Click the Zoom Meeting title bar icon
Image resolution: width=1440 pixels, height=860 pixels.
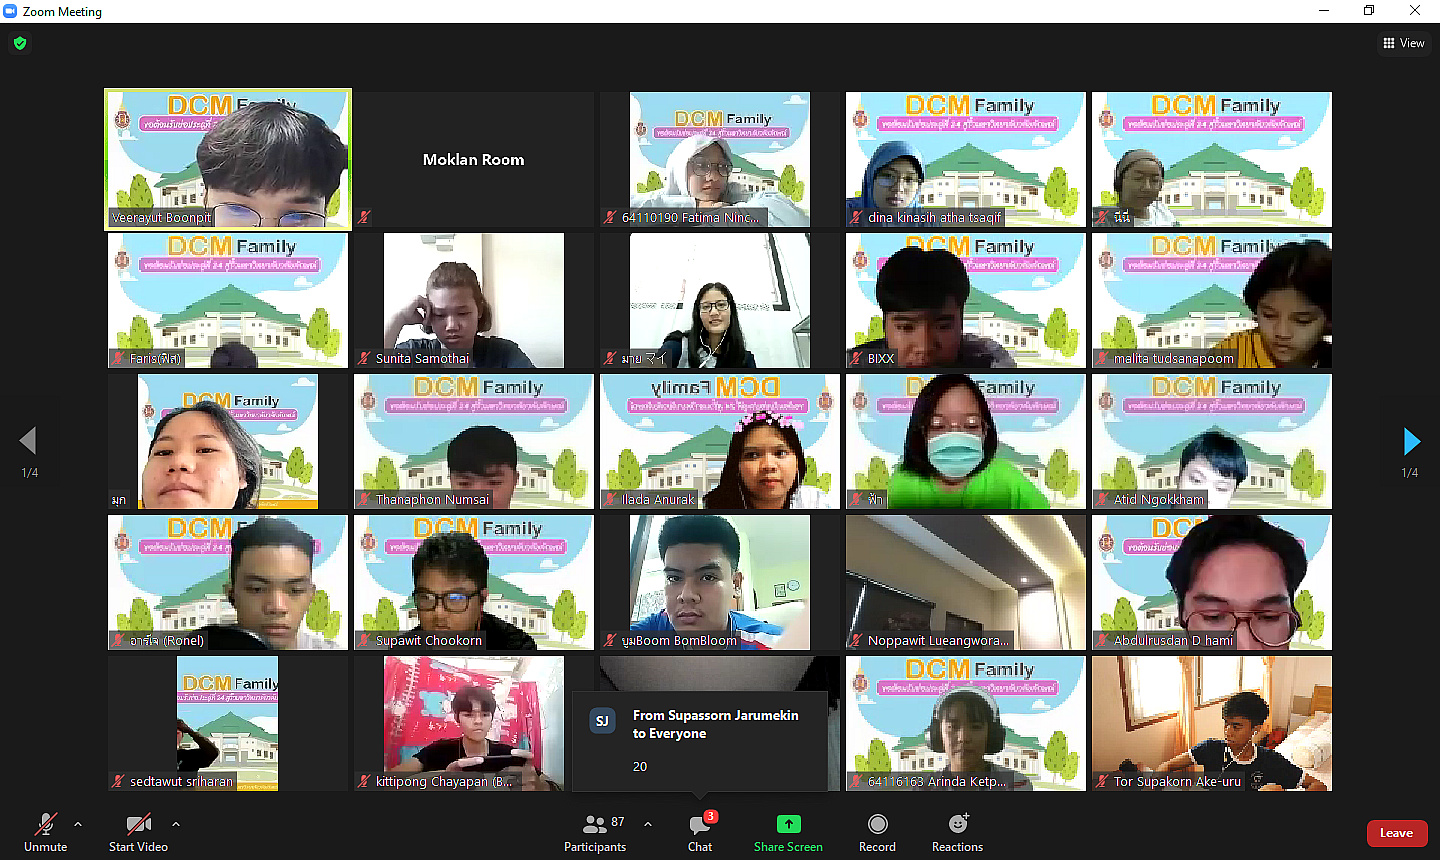[x=11, y=11]
